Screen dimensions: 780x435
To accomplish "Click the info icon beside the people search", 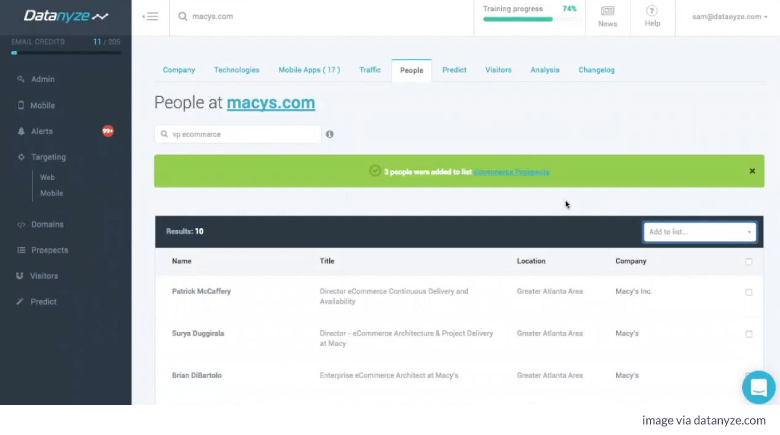I will tap(329, 134).
